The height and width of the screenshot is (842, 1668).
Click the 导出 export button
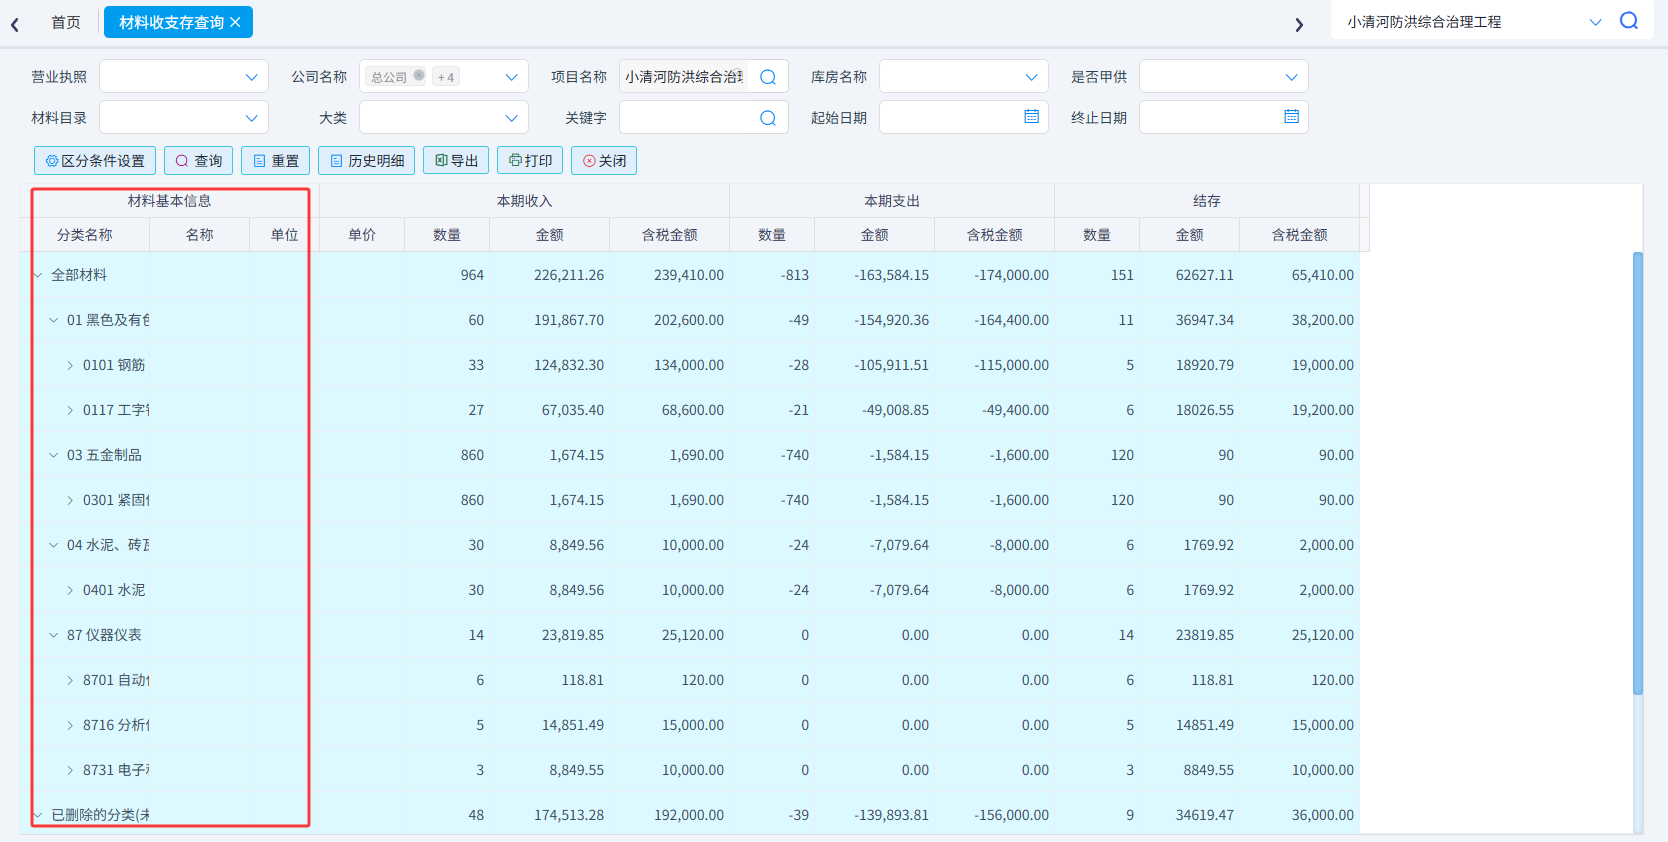(x=457, y=161)
